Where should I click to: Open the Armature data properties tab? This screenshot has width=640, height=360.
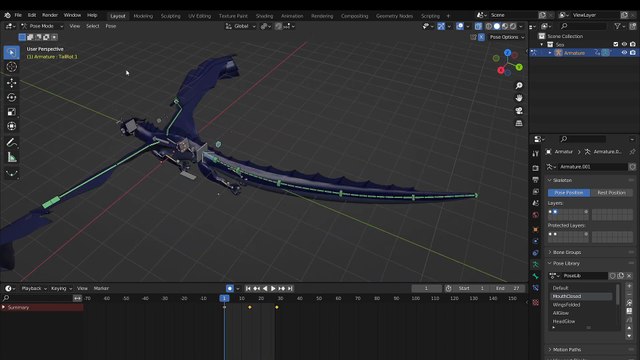pos(536,264)
